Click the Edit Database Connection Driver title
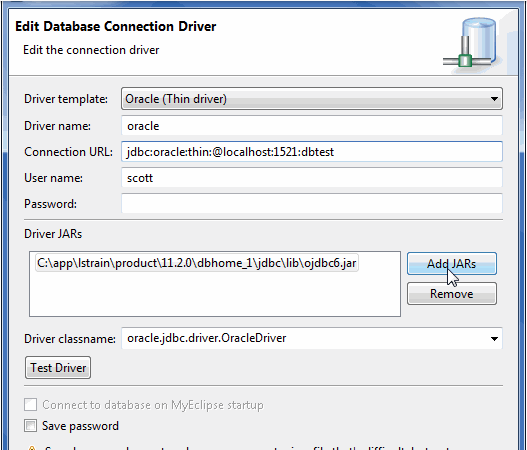 click(x=116, y=27)
